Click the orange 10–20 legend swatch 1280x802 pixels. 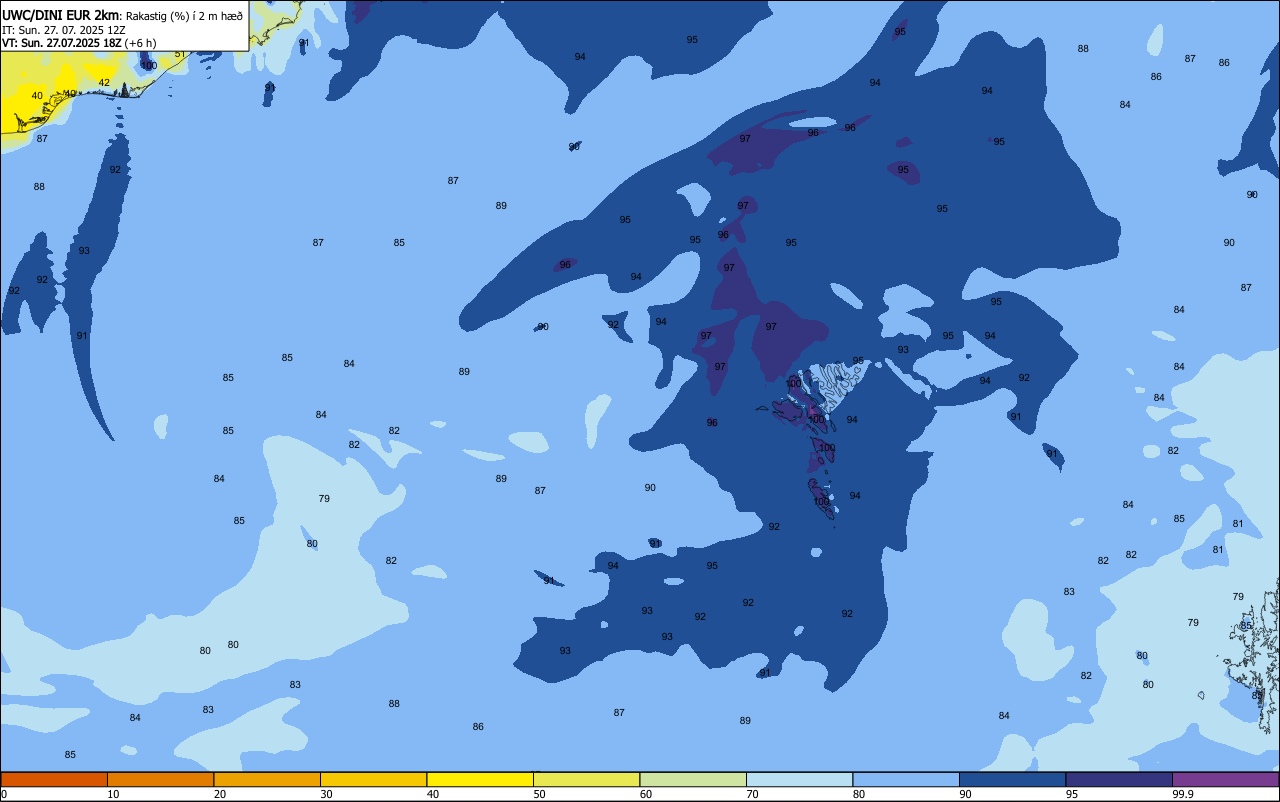(160, 779)
